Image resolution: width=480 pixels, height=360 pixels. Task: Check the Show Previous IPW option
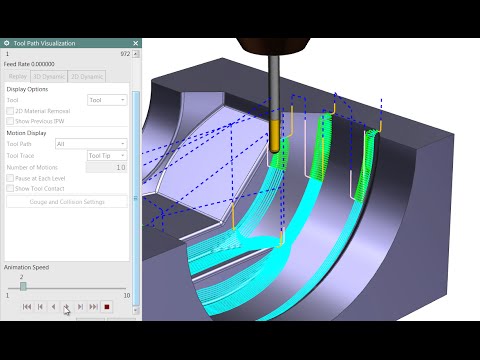[10, 121]
